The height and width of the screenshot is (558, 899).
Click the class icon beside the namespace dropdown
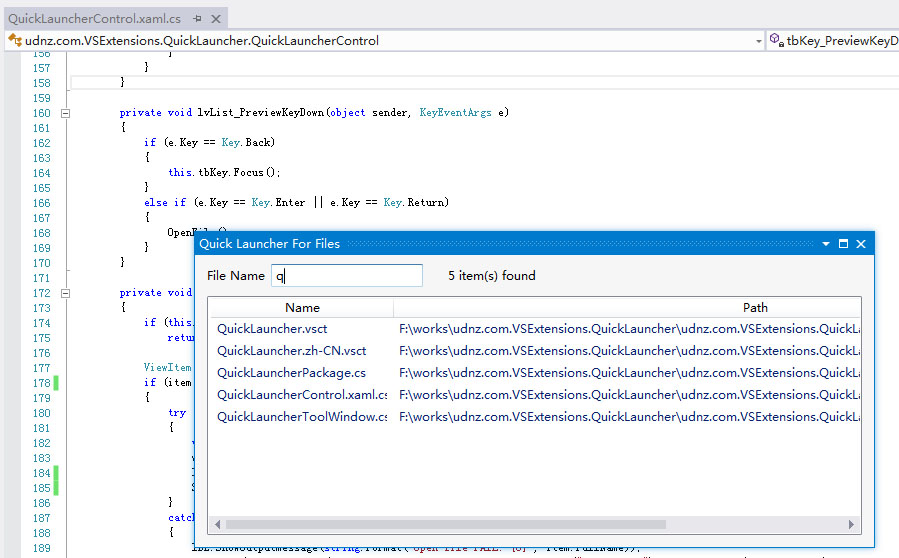point(15,41)
